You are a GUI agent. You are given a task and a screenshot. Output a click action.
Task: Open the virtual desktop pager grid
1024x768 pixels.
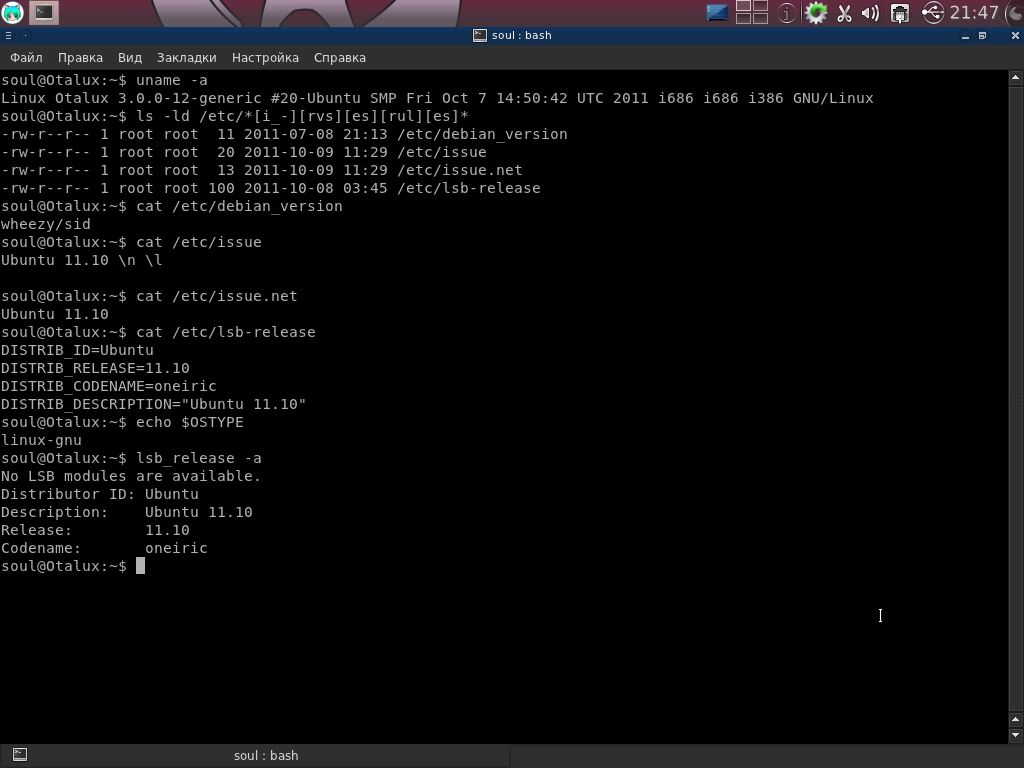(x=752, y=12)
